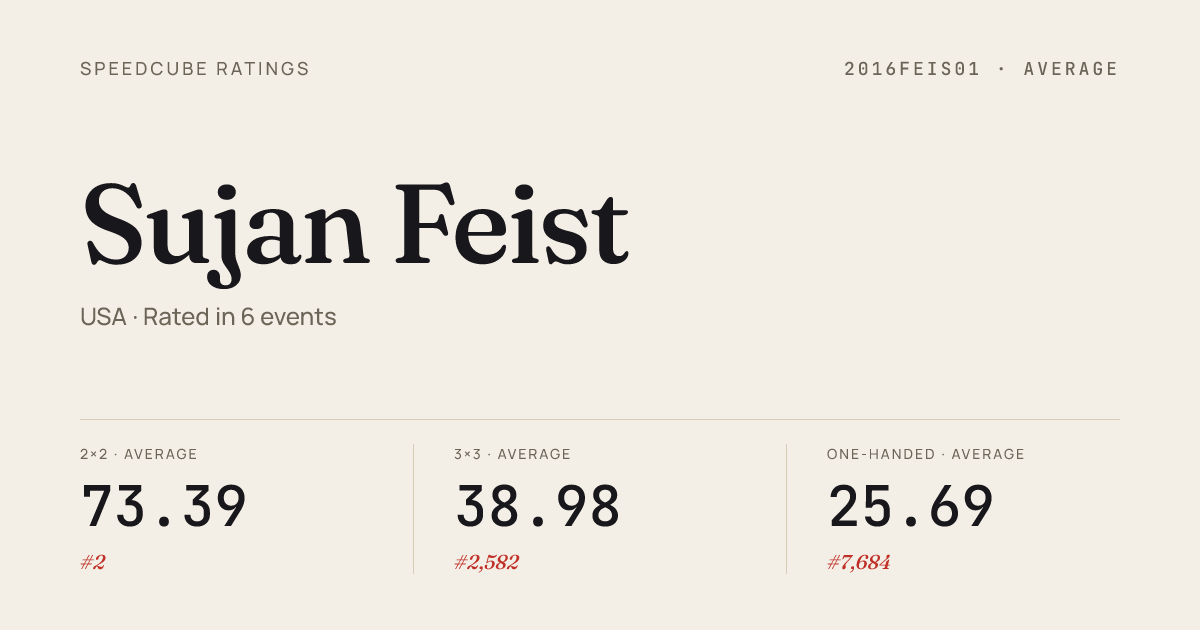Click the 25.69 rating value
Screen dimensions: 1200x630
[x=911, y=507]
